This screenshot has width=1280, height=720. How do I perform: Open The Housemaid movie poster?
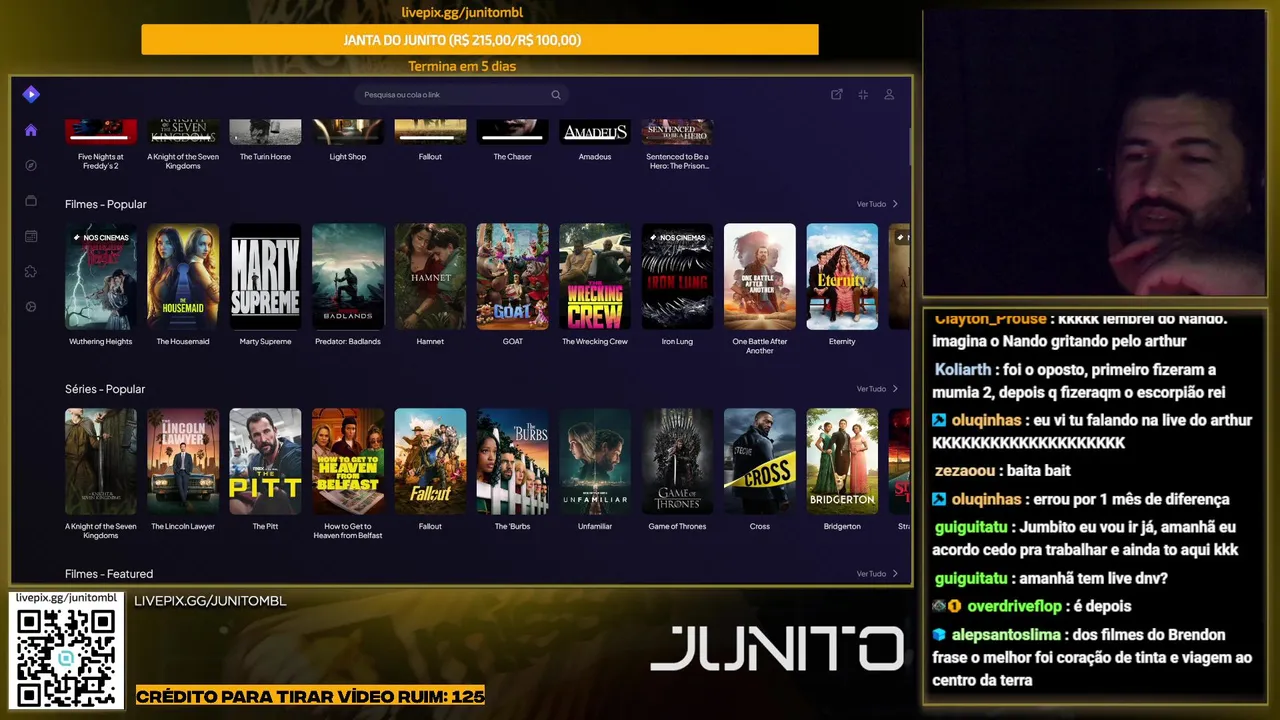pos(183,277)
